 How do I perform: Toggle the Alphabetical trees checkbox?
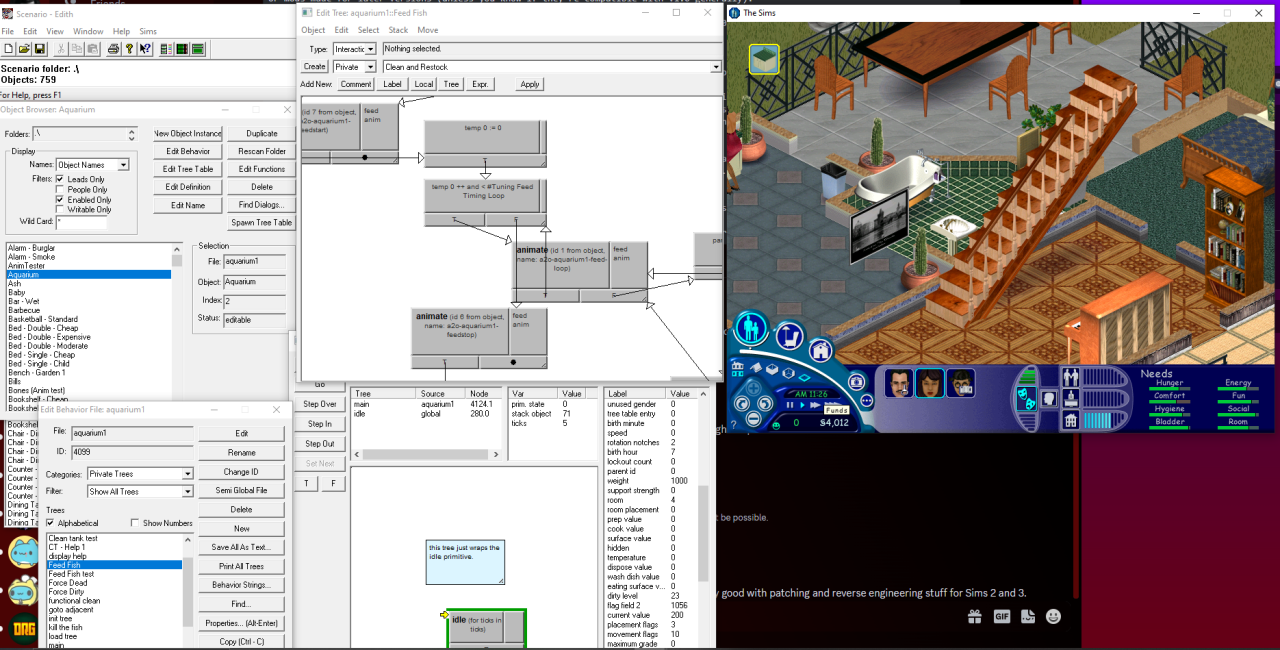[x=50, y=523]
